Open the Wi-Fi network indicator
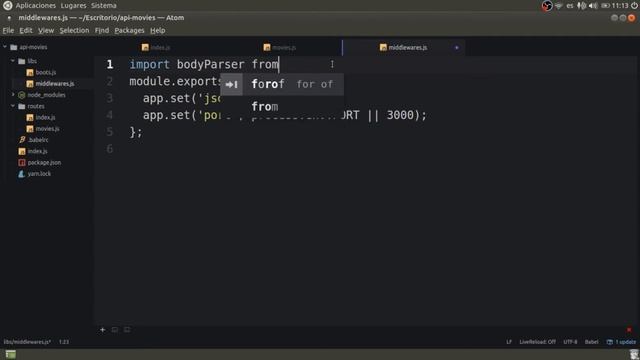 [558, 6]
